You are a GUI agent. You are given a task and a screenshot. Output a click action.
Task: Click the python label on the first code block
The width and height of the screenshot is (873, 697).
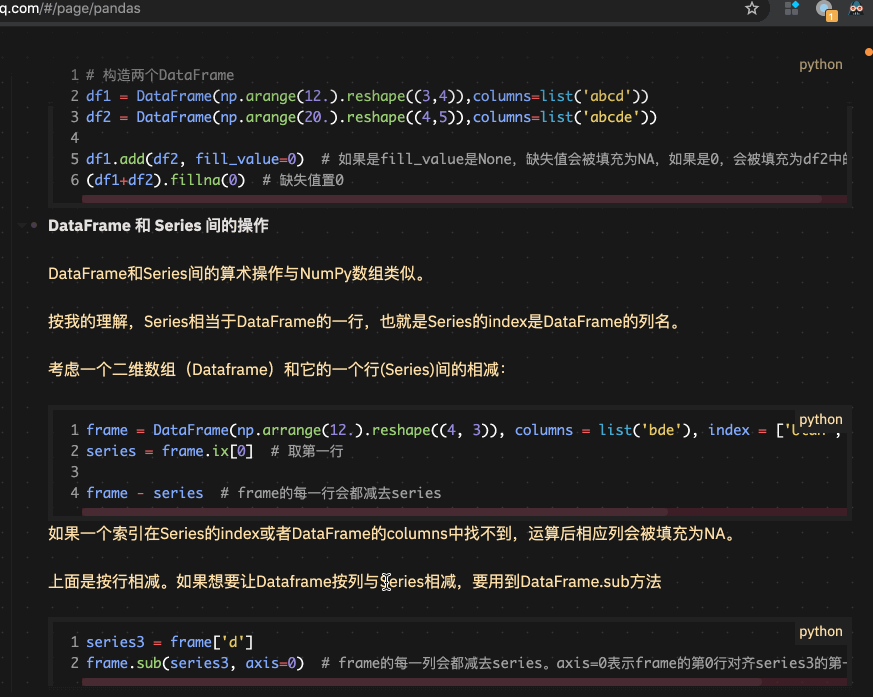(x=820, y=64)
